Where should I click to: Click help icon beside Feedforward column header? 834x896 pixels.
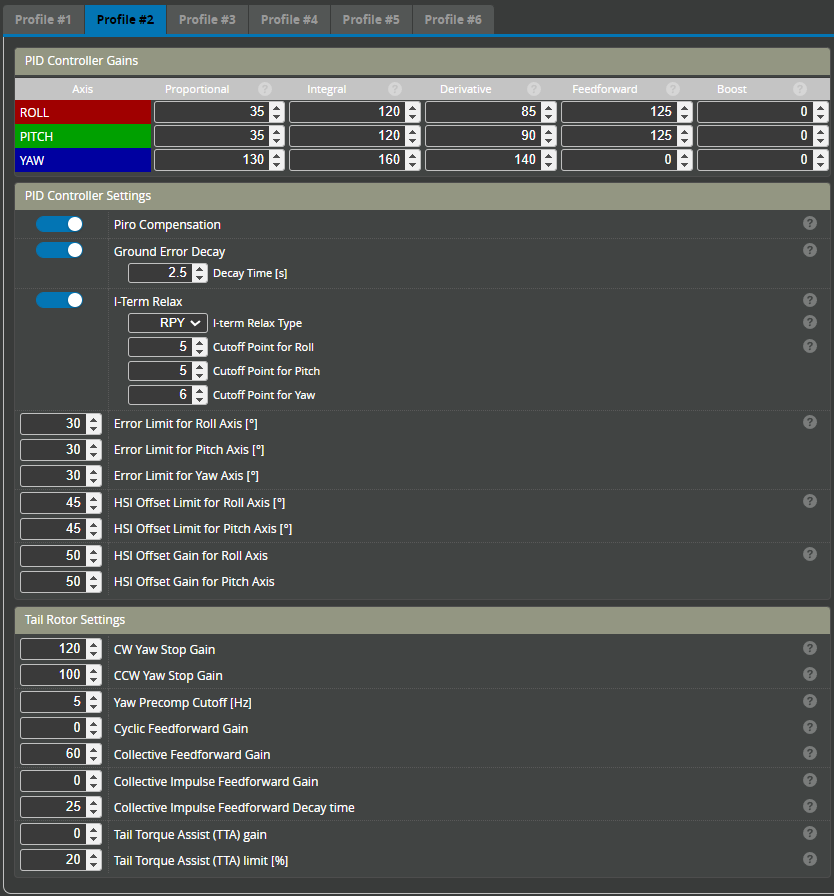(672, 89)
